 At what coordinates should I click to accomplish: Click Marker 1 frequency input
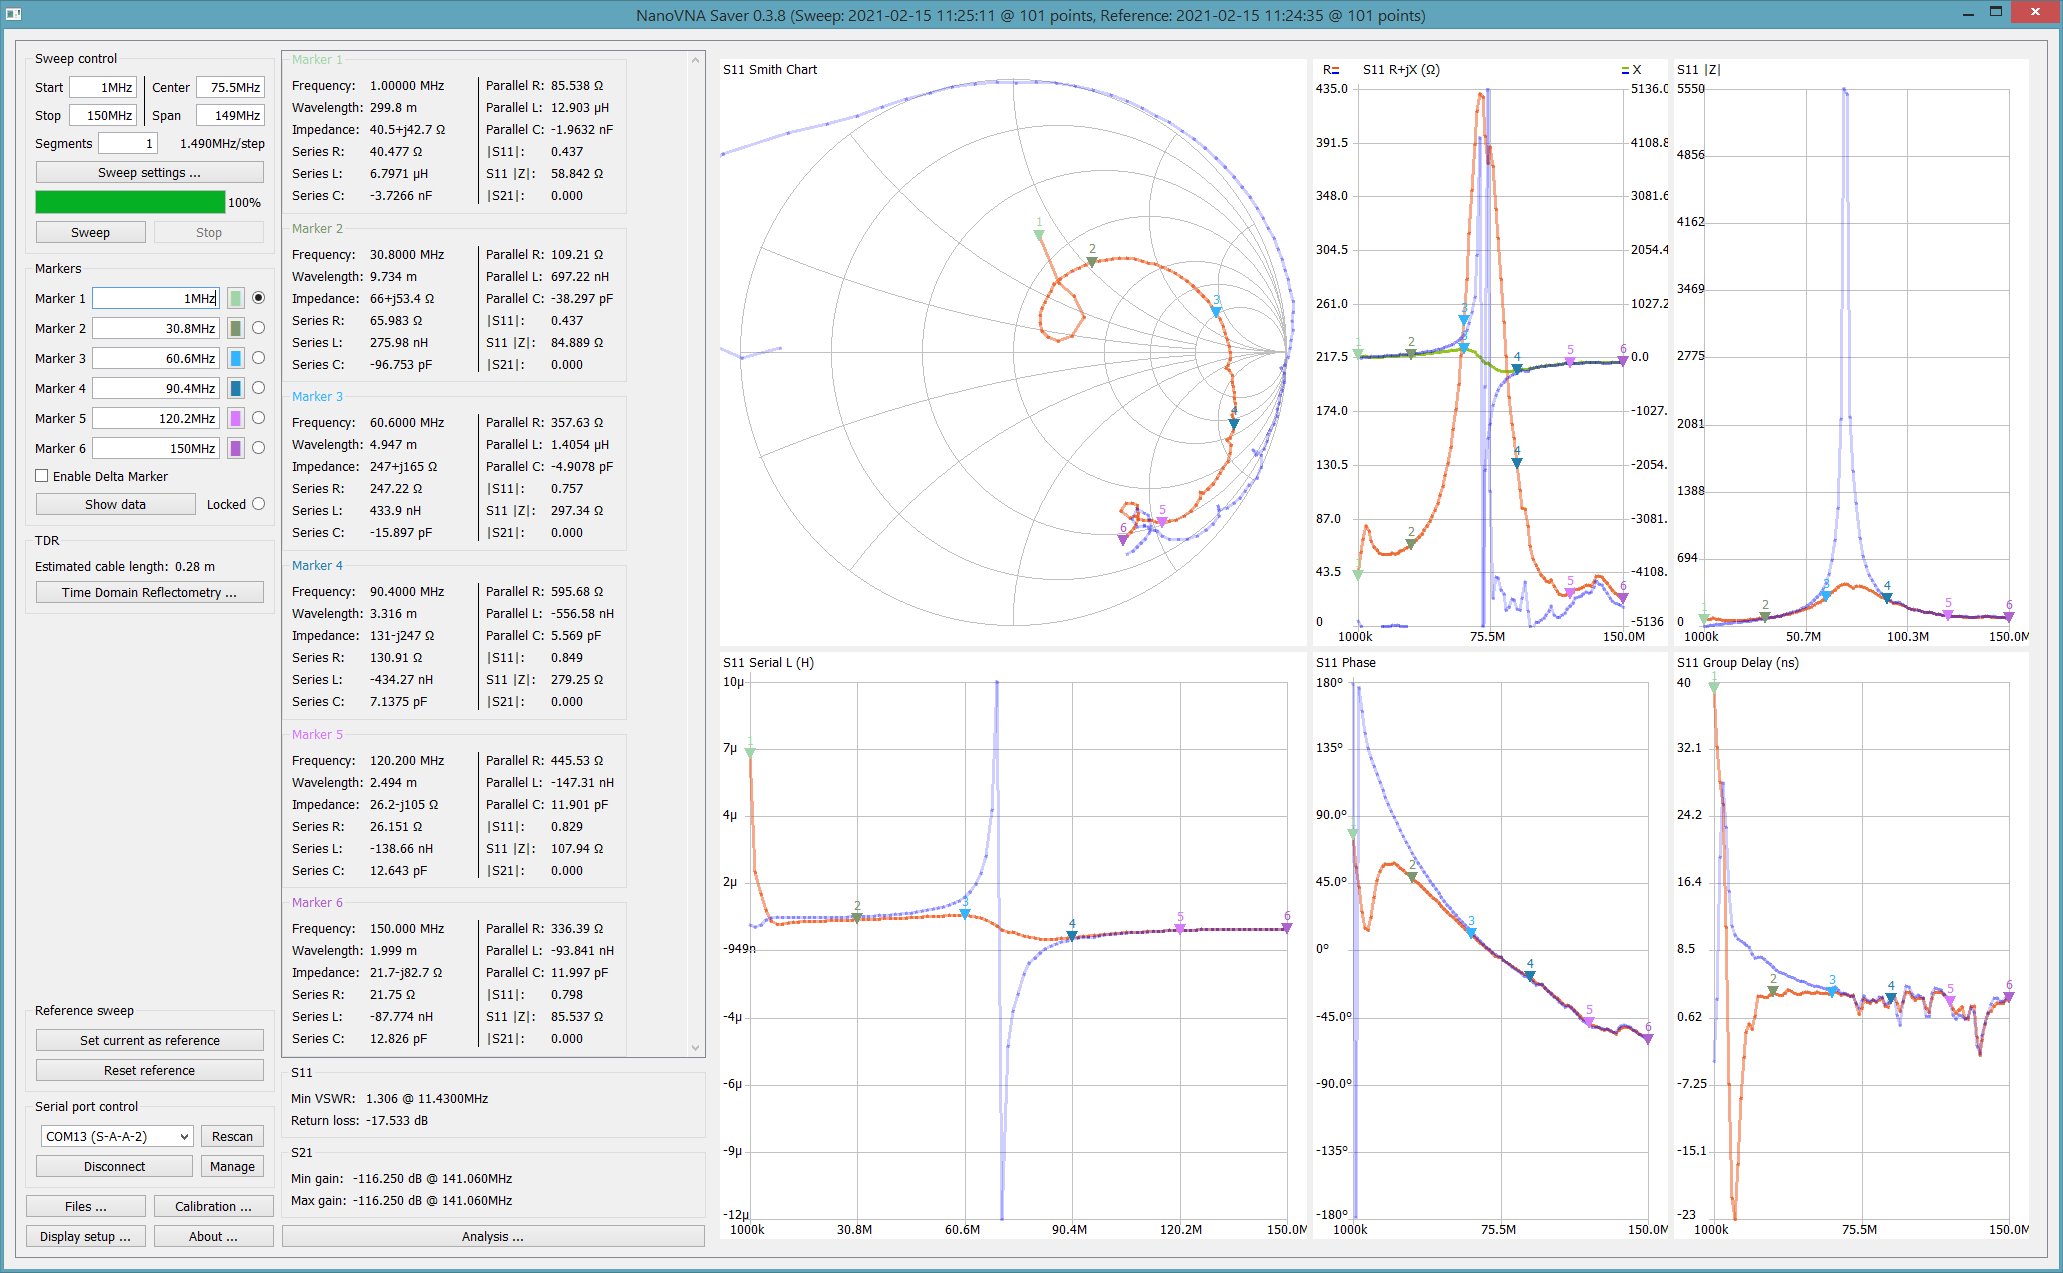(155, 298)
